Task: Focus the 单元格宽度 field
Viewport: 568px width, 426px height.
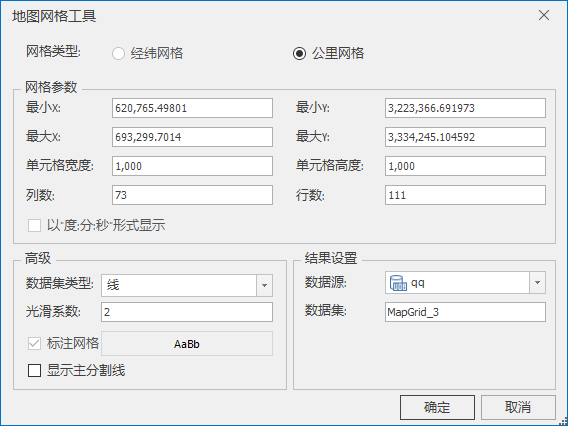Action: point(192,166)
